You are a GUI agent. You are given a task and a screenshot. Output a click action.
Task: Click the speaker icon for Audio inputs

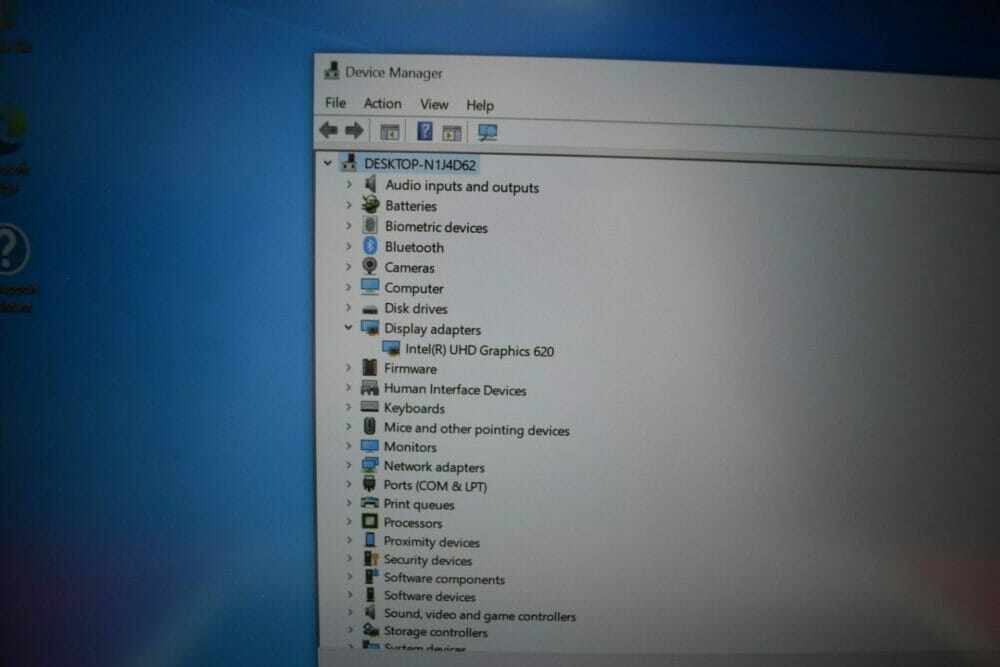[x=370, y=184]
